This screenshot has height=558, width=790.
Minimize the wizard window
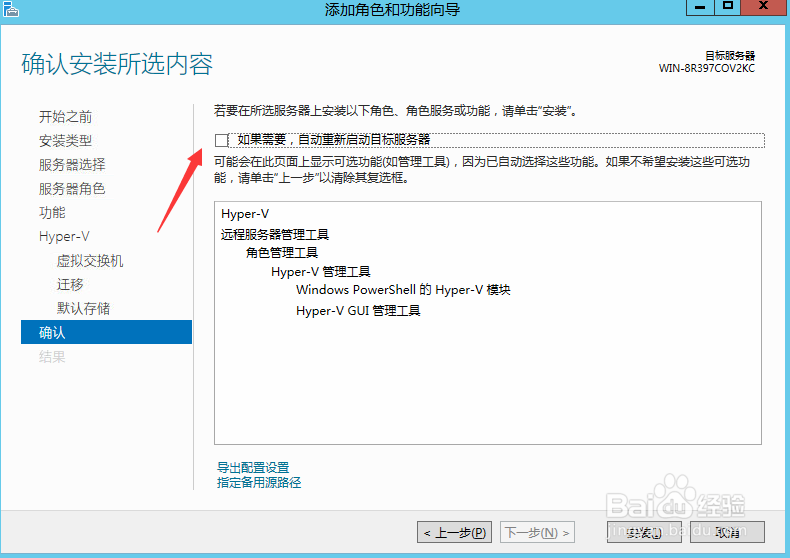point(699,7)
